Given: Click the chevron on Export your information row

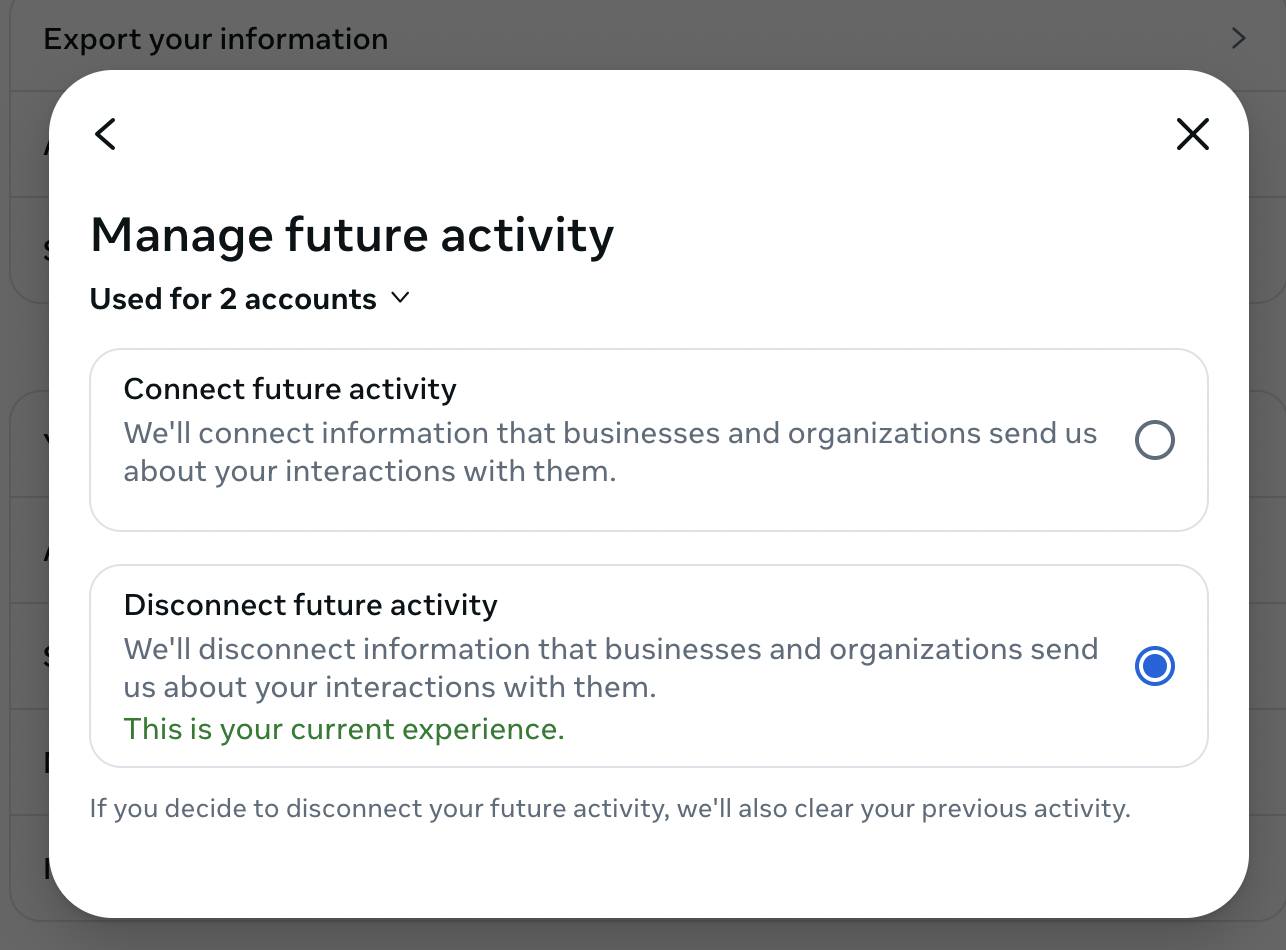Looking at the screenshot, I should (x=1238, y=39).
